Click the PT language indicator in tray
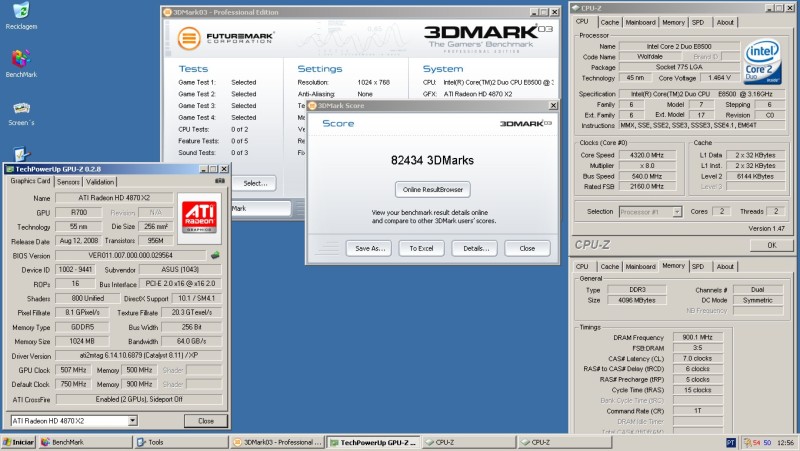This screenshot has height=451, width=800. (731, 442)
